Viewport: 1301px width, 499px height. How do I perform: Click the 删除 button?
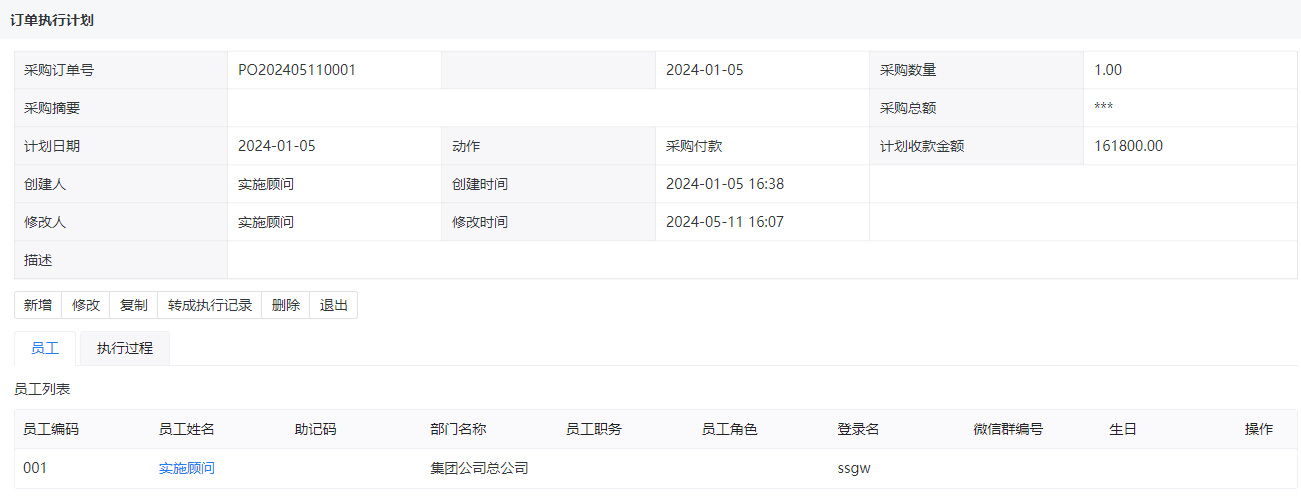(x=286, y=305)
